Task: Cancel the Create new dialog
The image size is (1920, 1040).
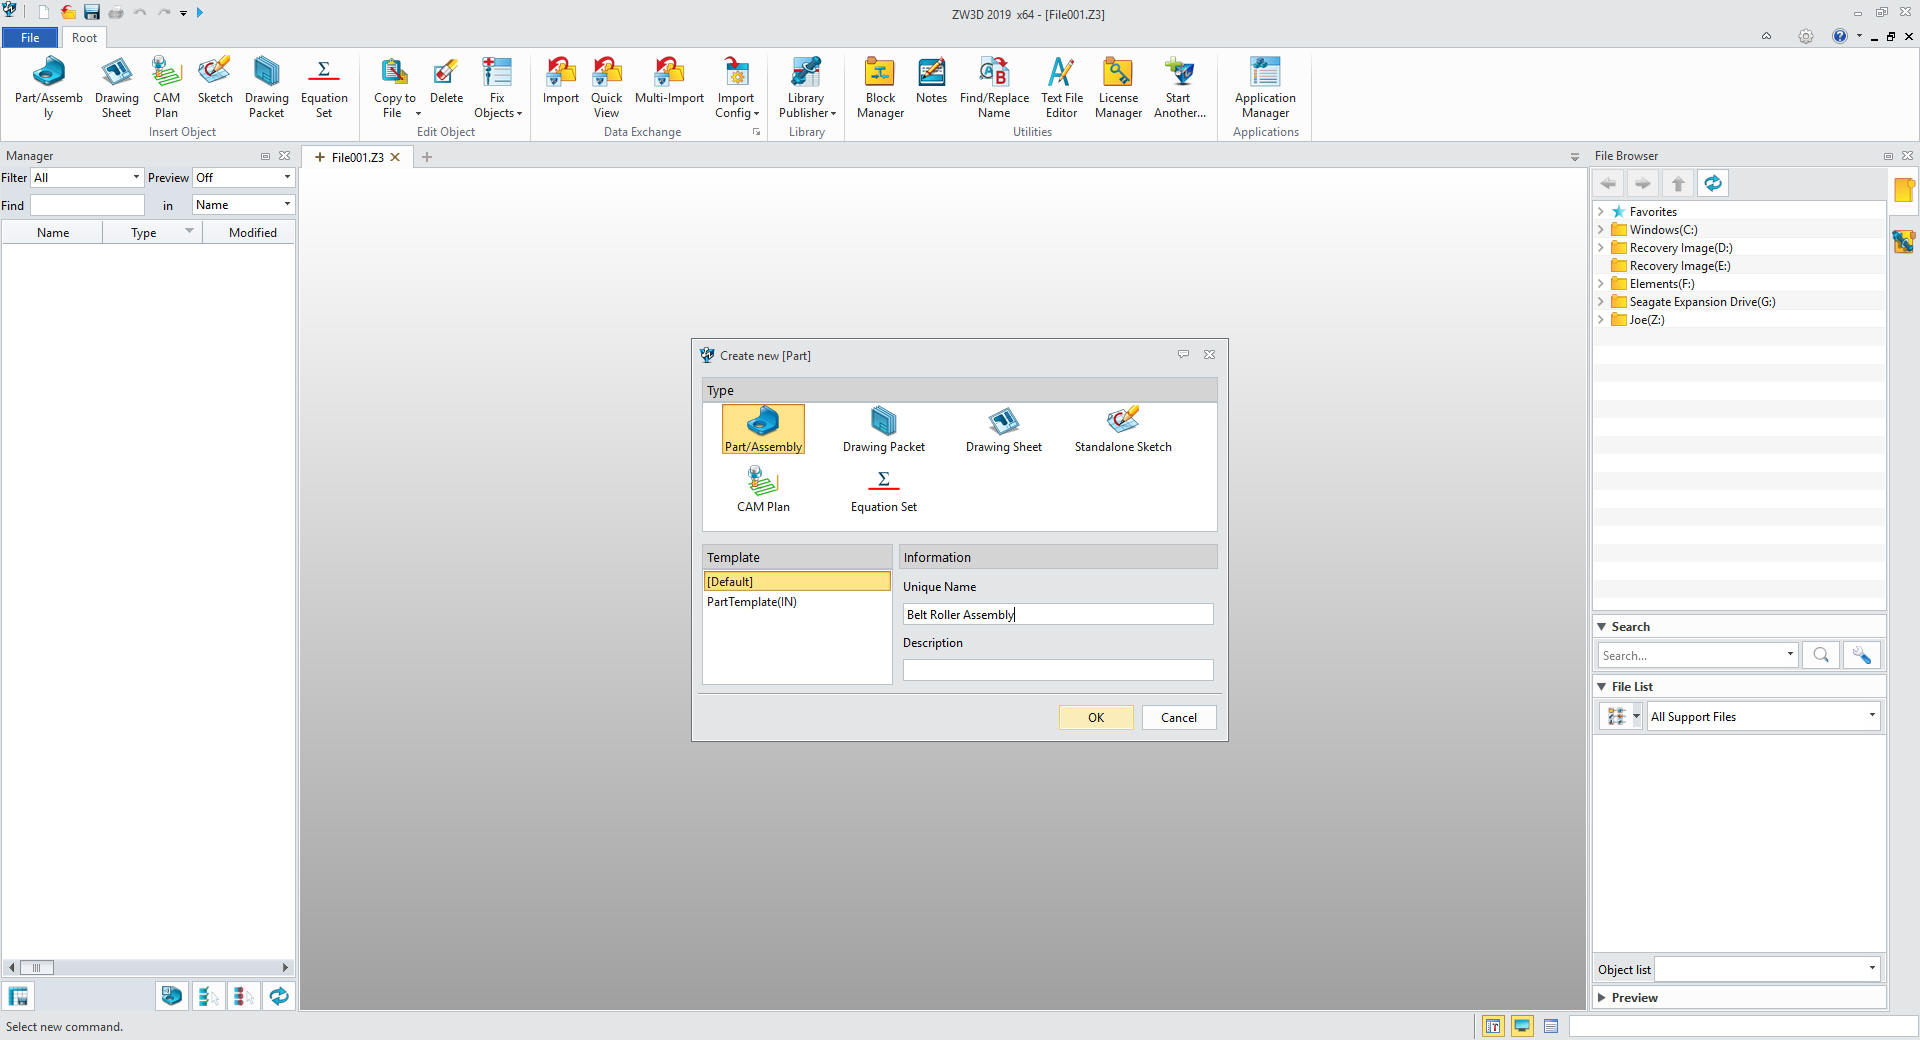Action: pos(1178,718)
